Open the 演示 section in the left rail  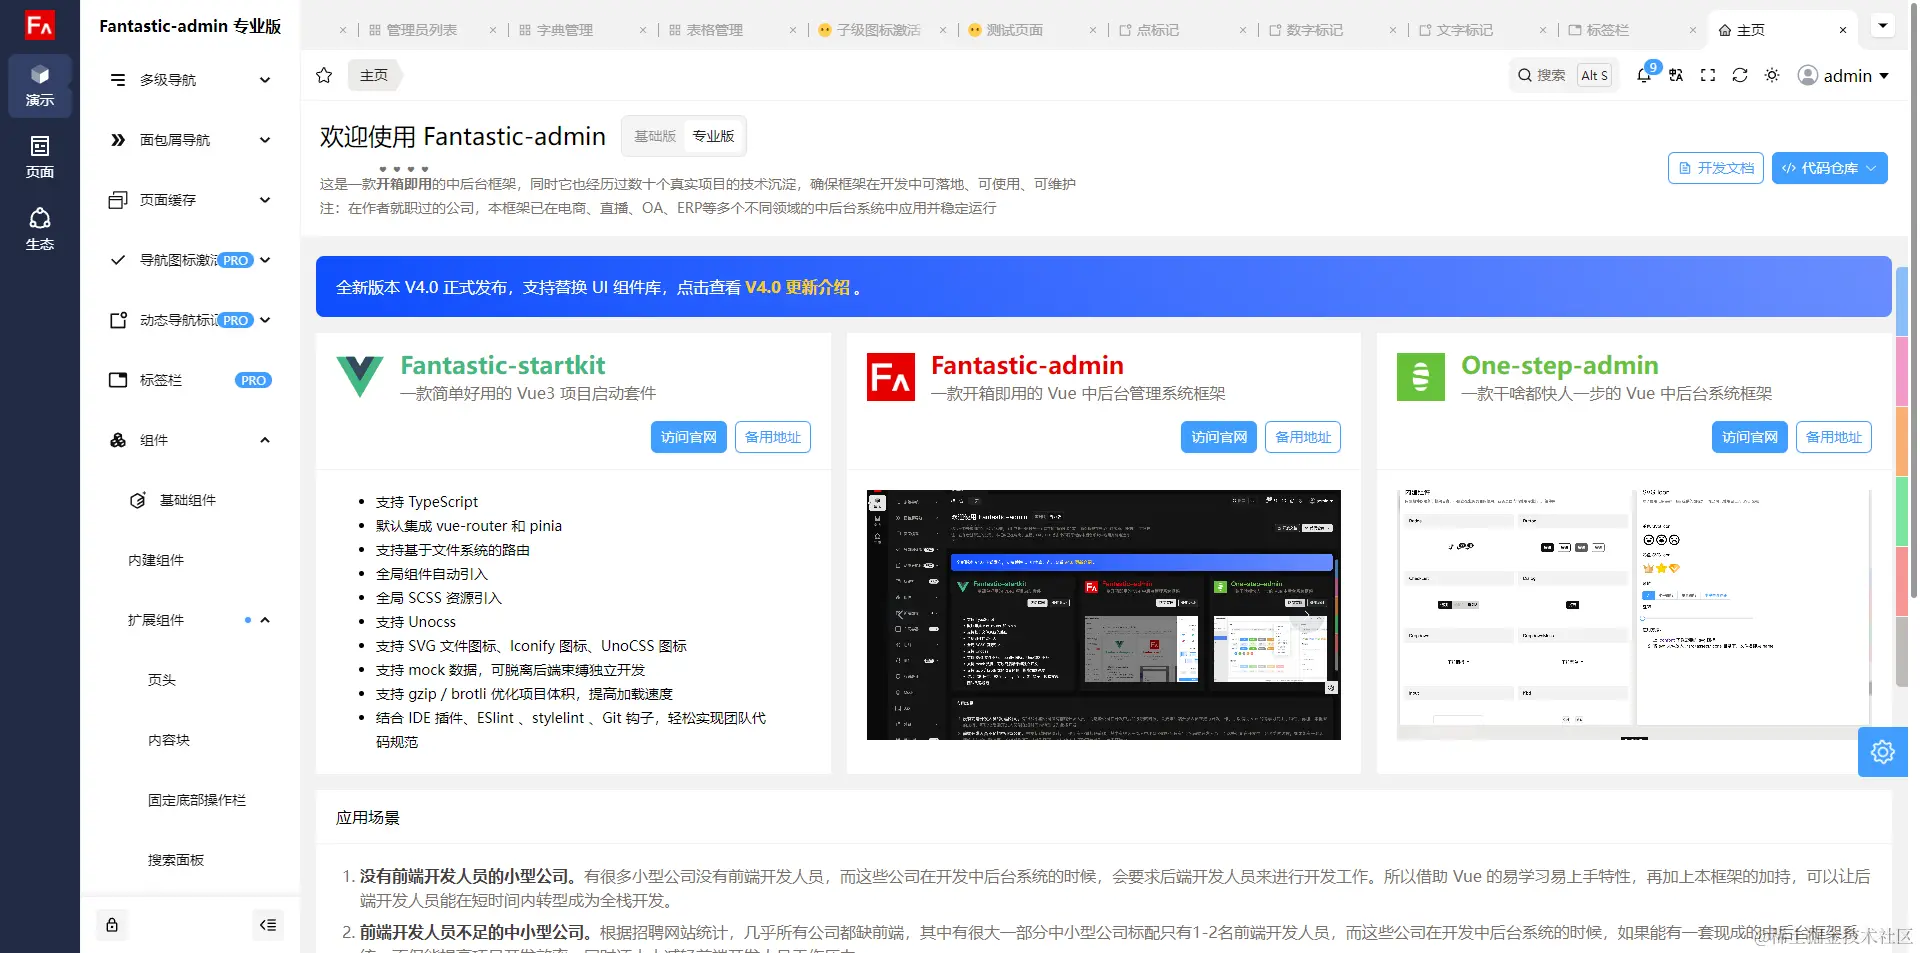point(40,86)
